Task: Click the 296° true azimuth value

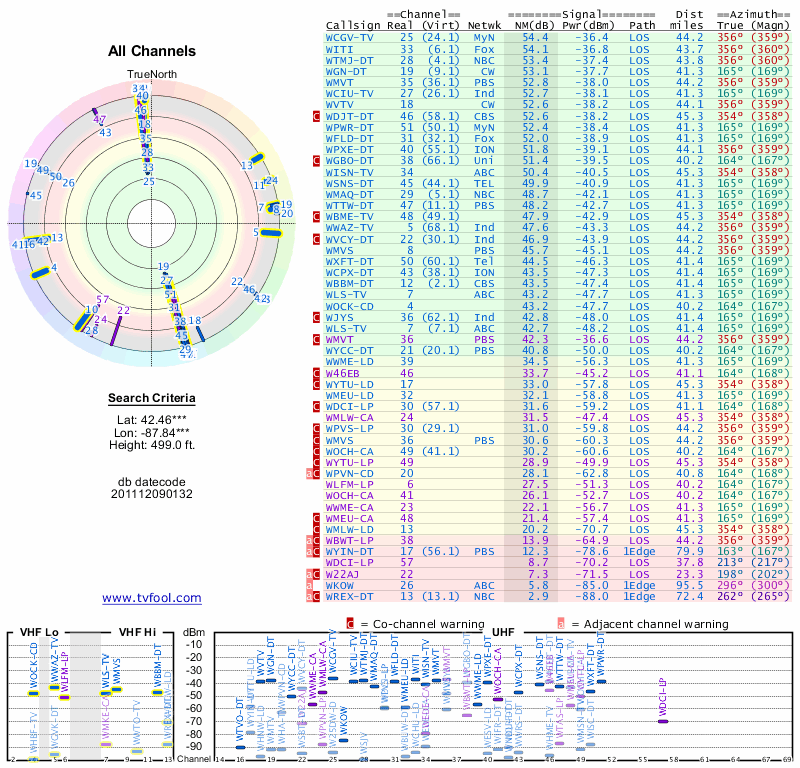Action: point(730,585)
